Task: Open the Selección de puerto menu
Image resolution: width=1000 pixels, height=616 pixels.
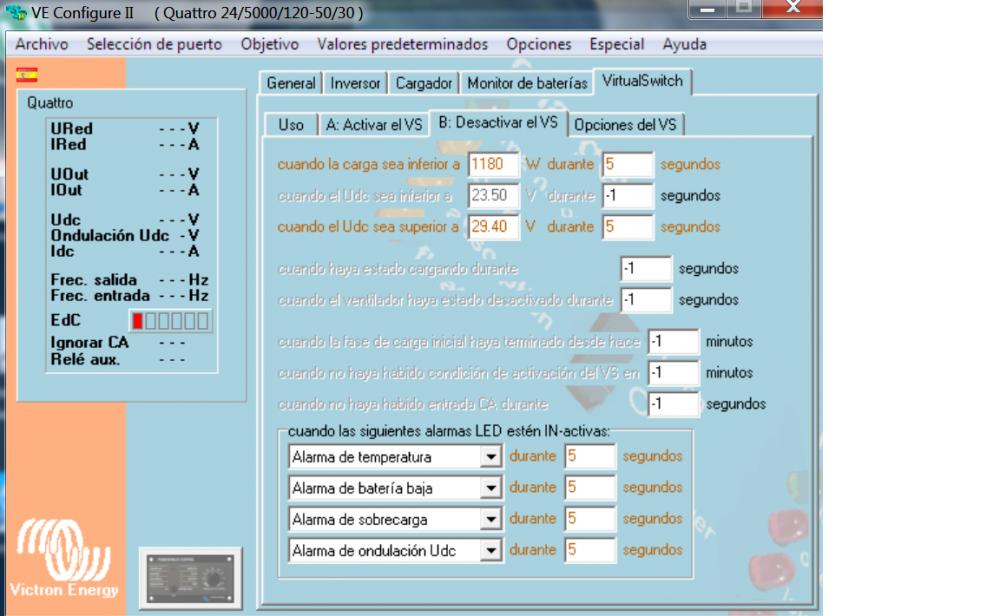Action: 154,44
